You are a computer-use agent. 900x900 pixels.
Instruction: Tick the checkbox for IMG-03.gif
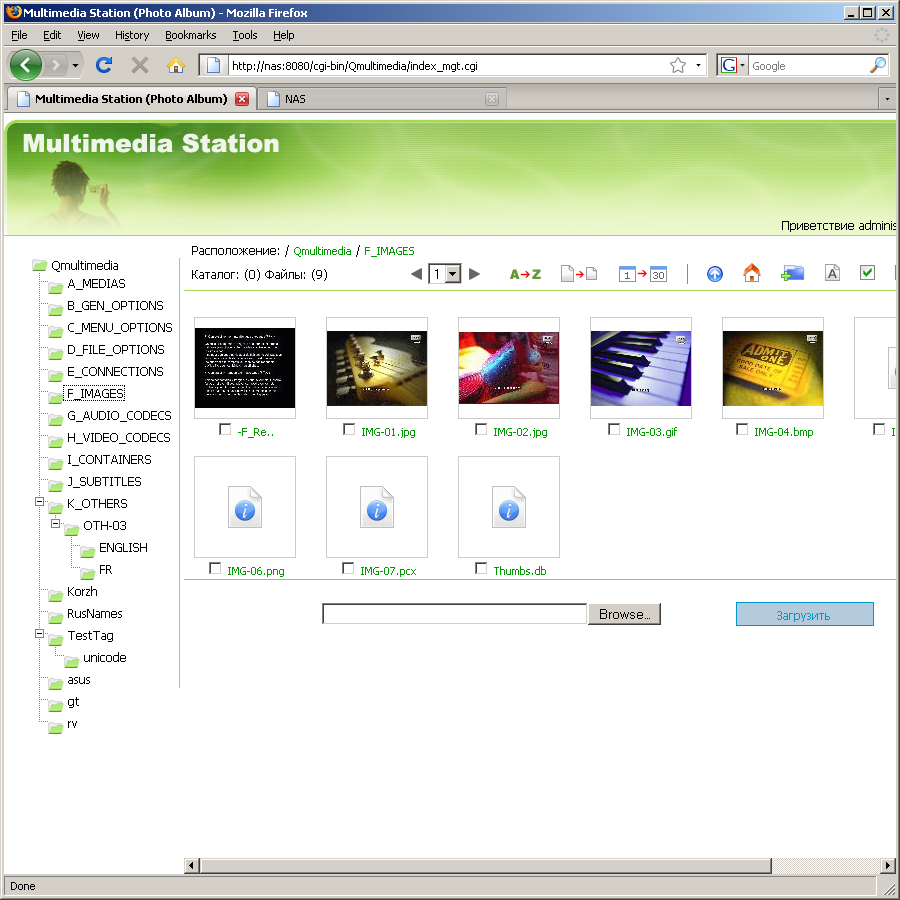click(614, 429)
